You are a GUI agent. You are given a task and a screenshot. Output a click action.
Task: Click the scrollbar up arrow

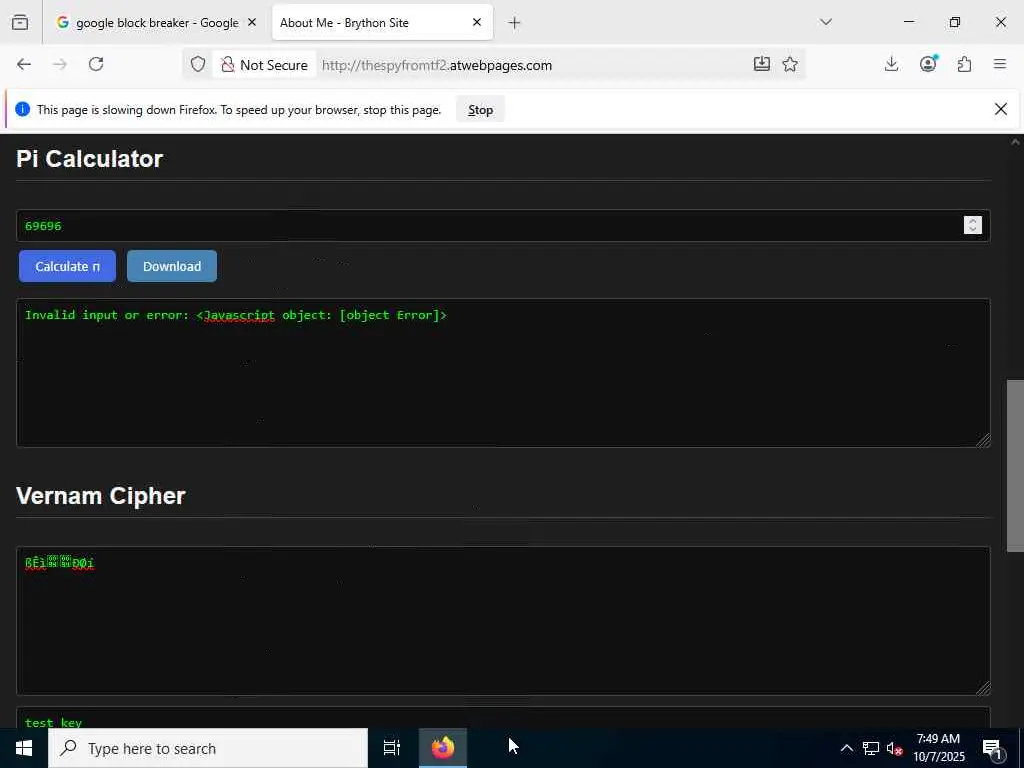point(1015,142)
